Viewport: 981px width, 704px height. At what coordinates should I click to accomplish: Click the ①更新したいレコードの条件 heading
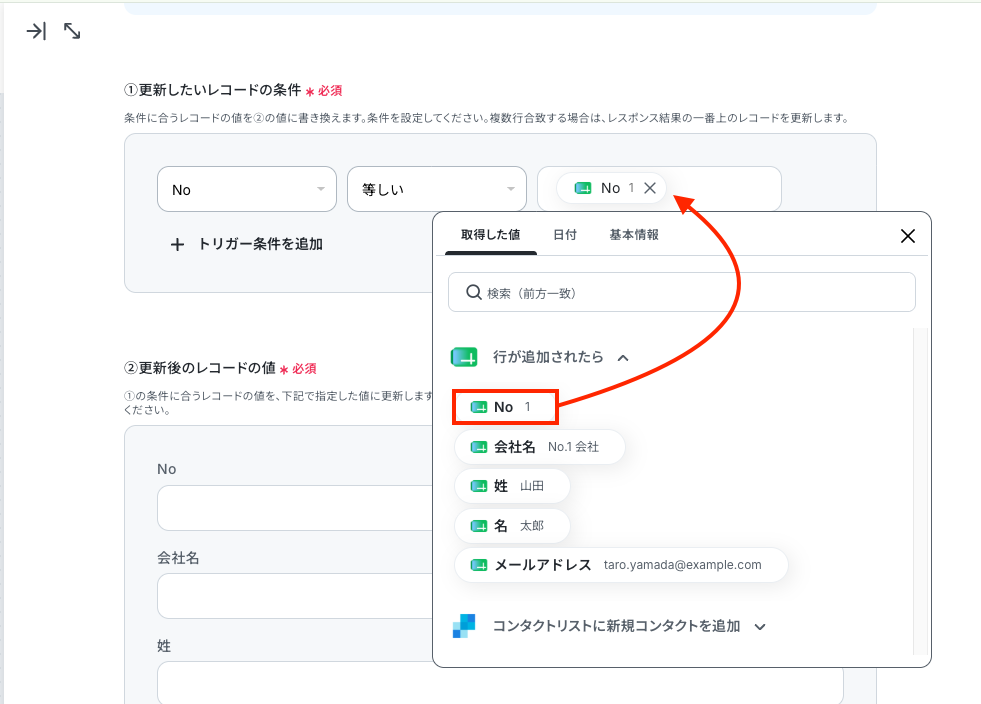[x=213, y=90]
